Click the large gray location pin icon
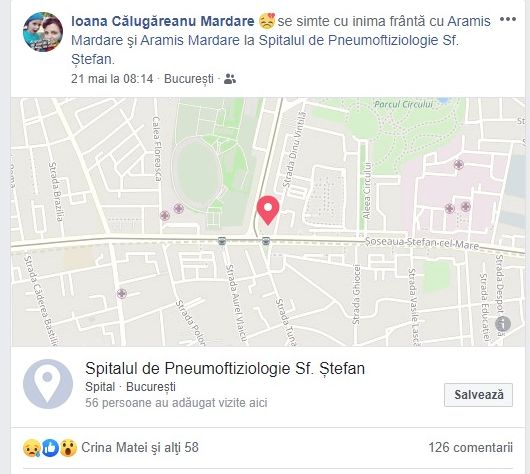 pos(48,384)
